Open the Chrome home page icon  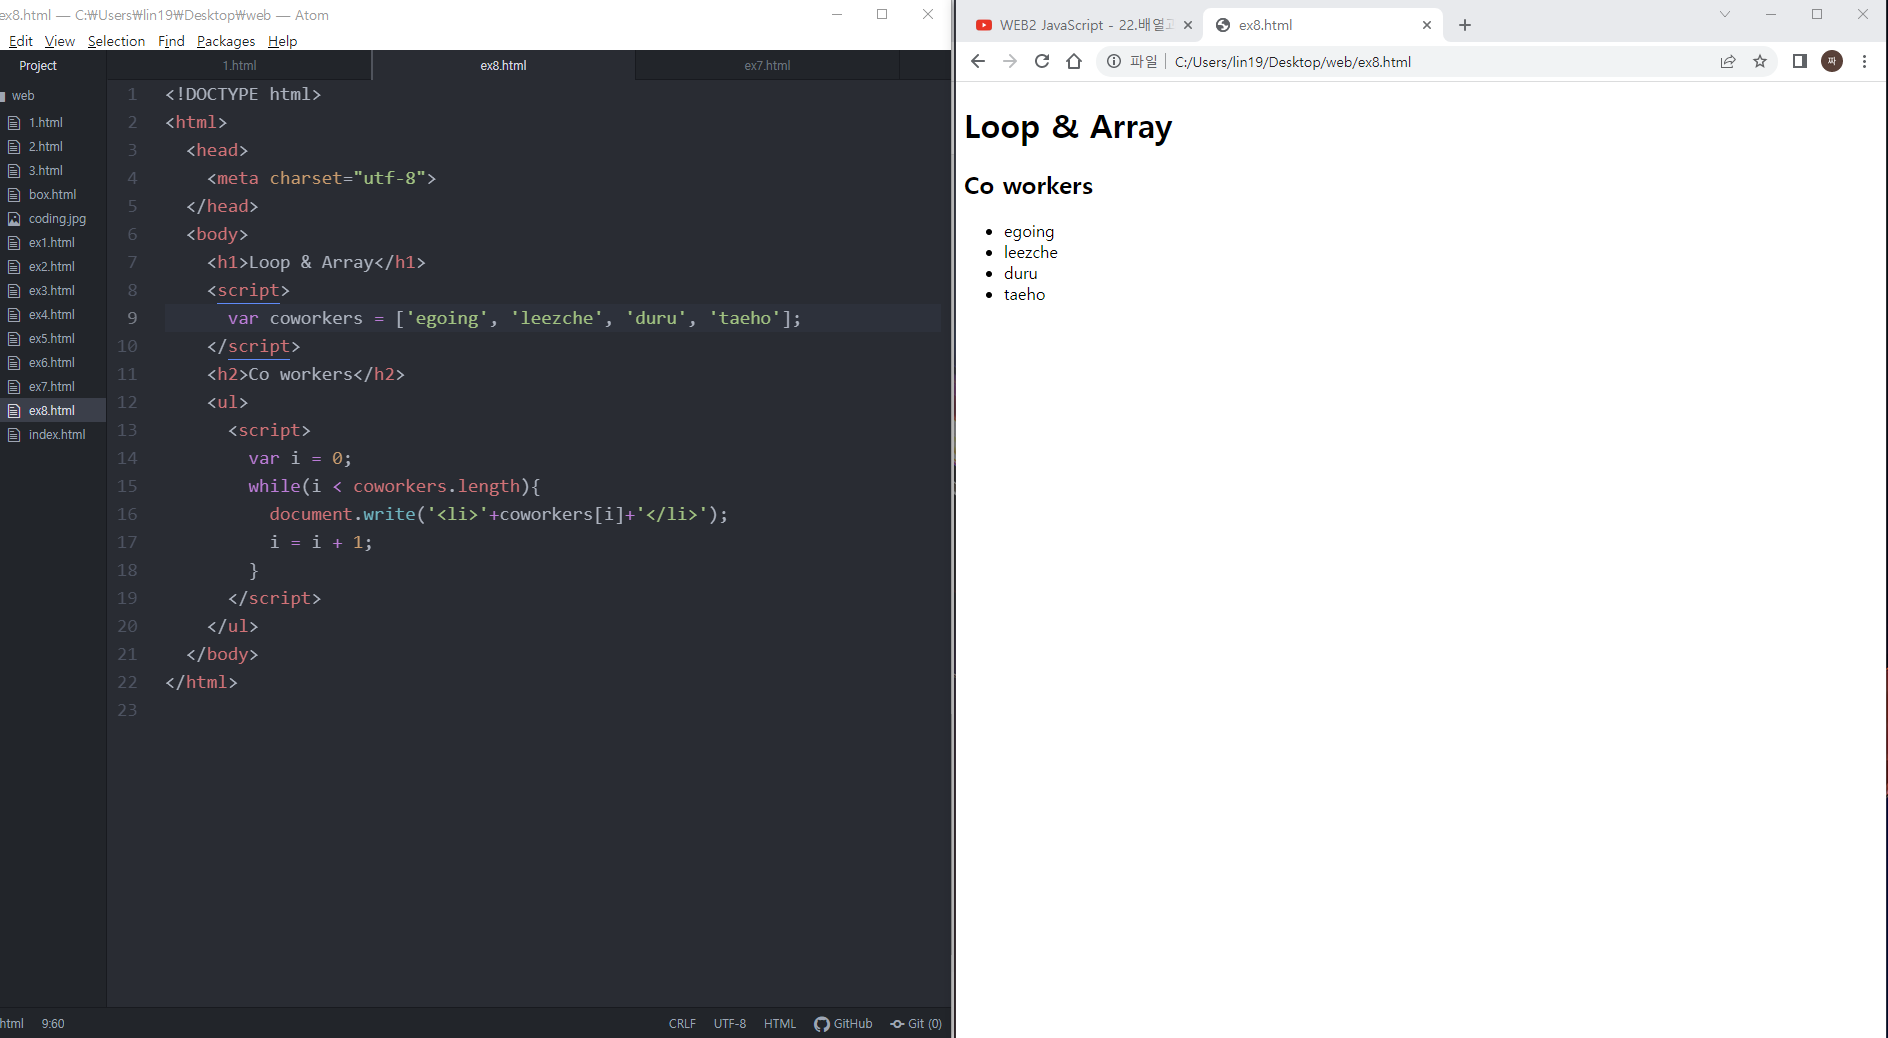[1074, 62]
